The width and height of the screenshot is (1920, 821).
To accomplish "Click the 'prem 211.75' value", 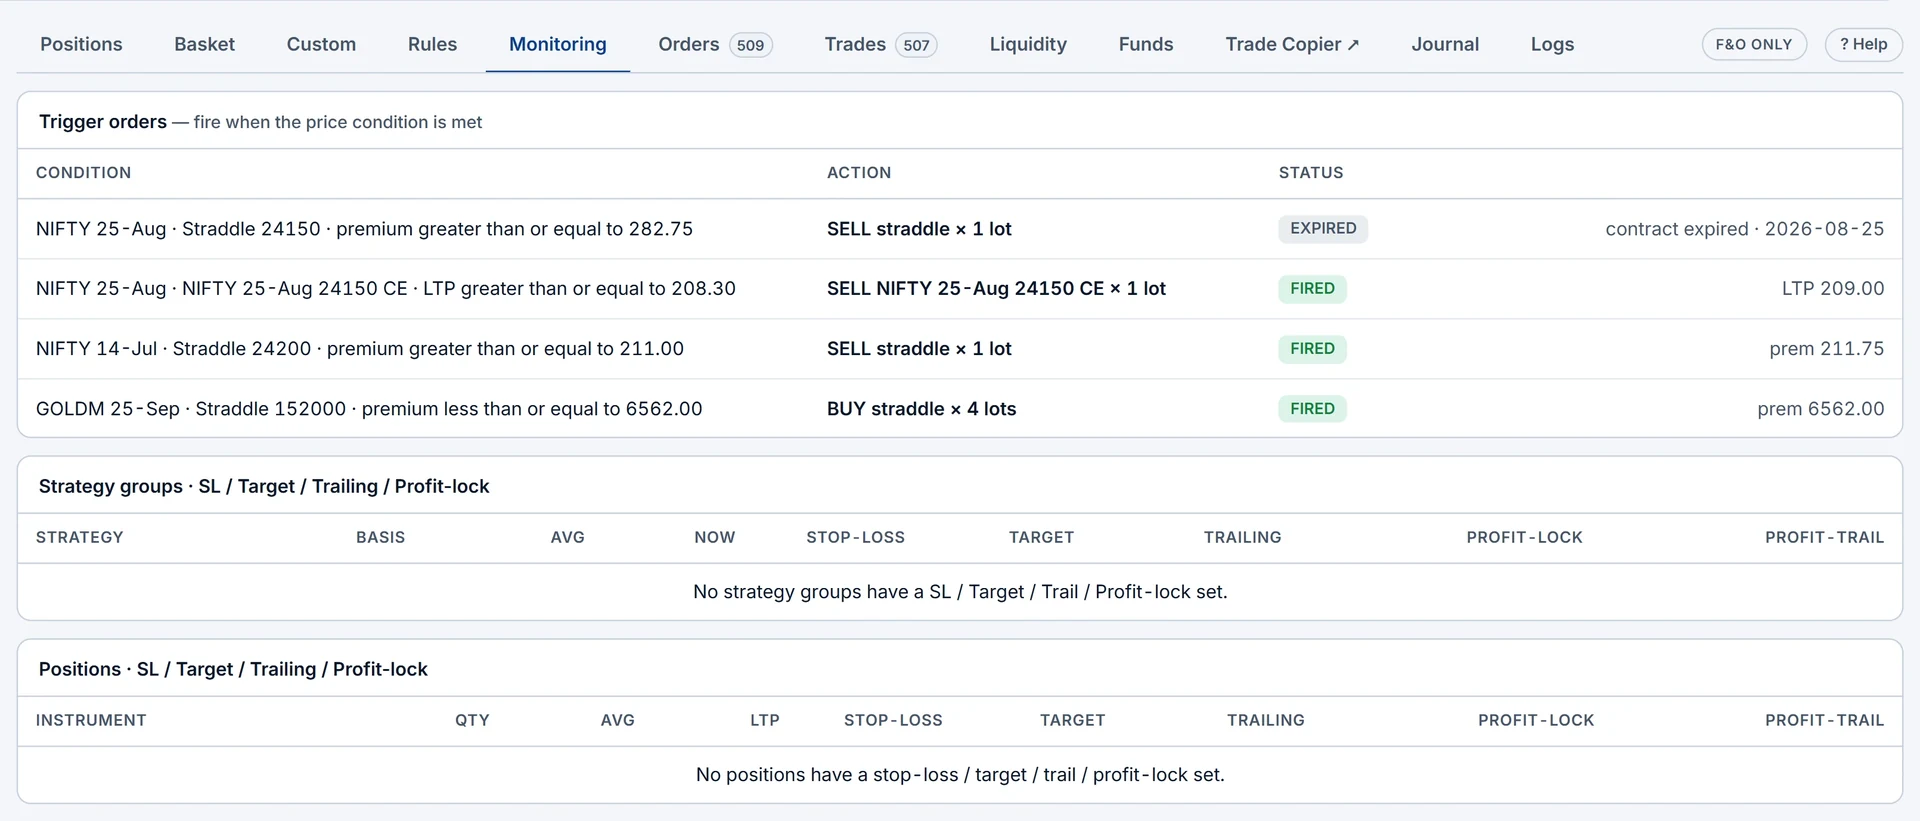I will tap(1827, 349).
